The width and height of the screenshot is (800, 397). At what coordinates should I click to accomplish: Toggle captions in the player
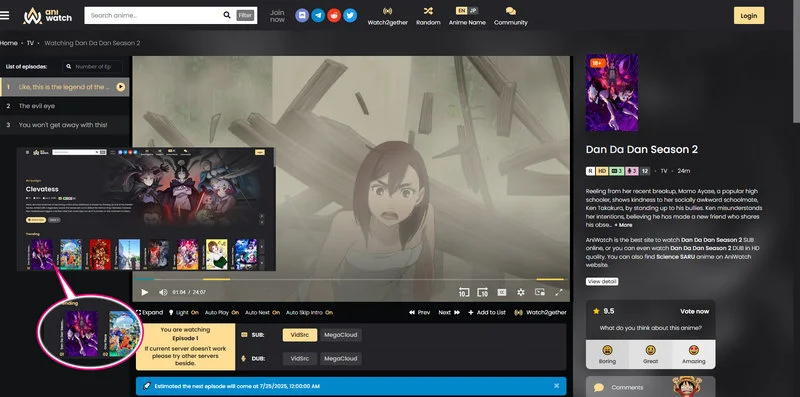(x=502, y=292)
